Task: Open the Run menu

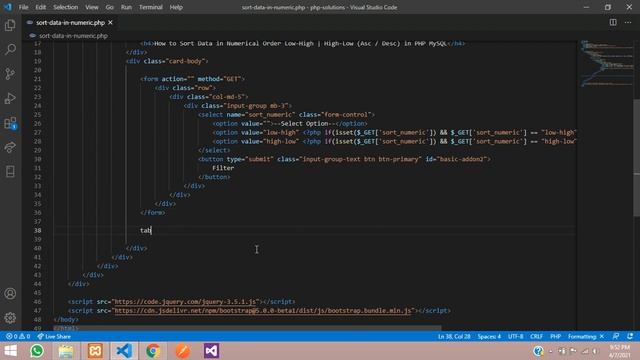Action: pyautogui.click(x=126, y=7)
